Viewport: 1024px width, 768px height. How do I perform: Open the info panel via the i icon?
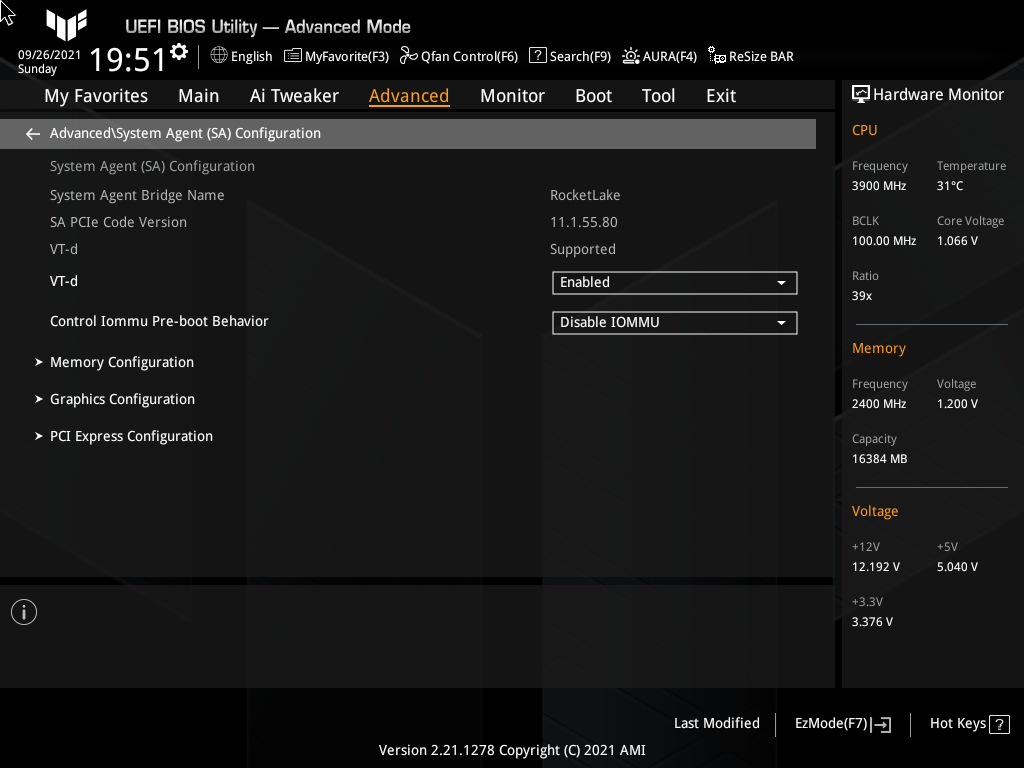23,611
